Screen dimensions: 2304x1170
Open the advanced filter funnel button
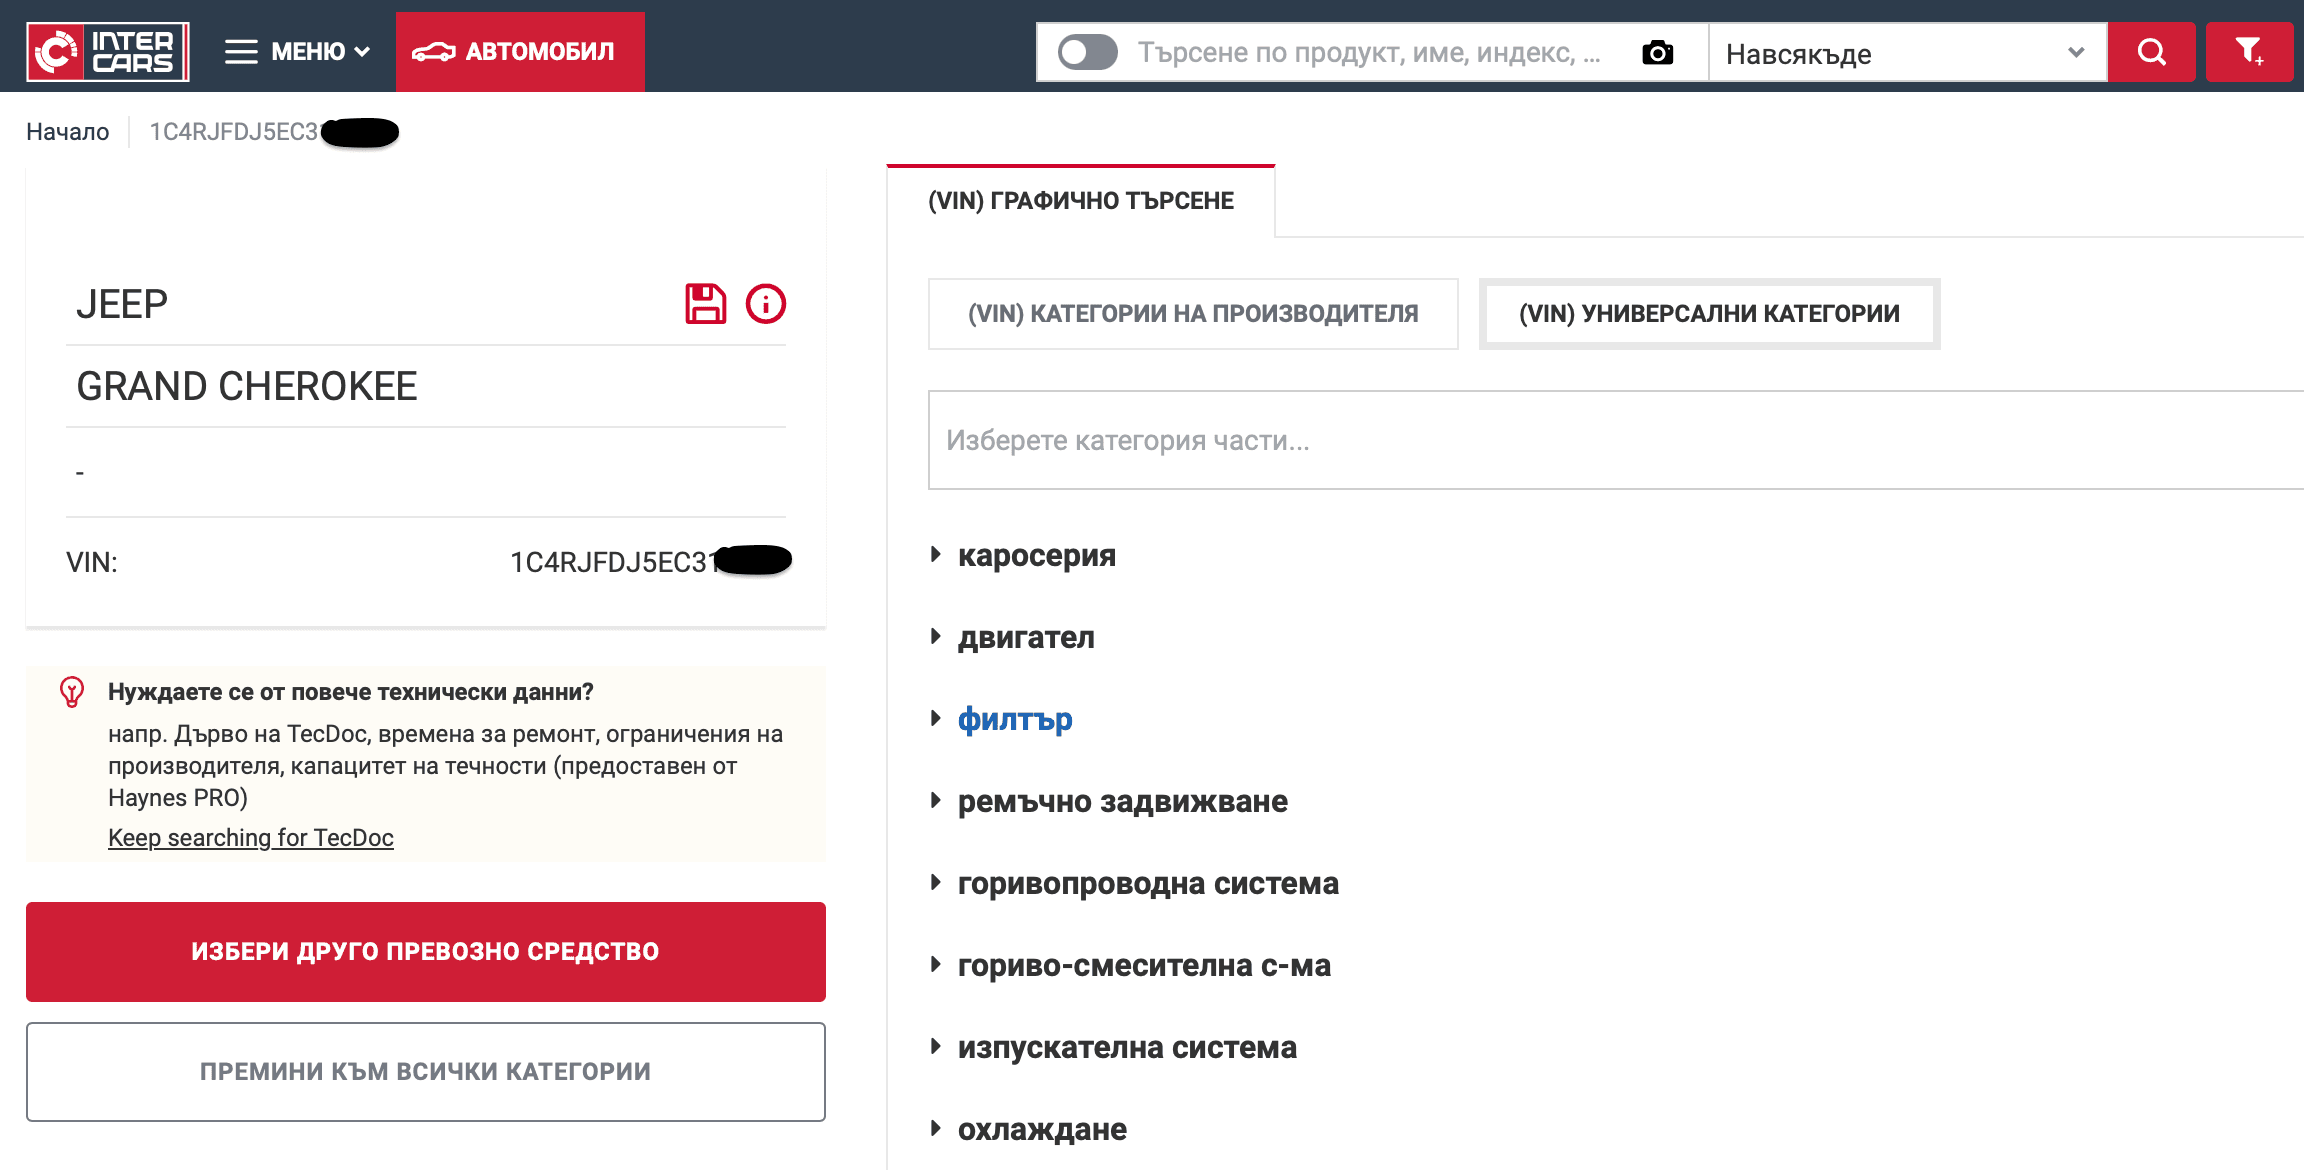2249,52
